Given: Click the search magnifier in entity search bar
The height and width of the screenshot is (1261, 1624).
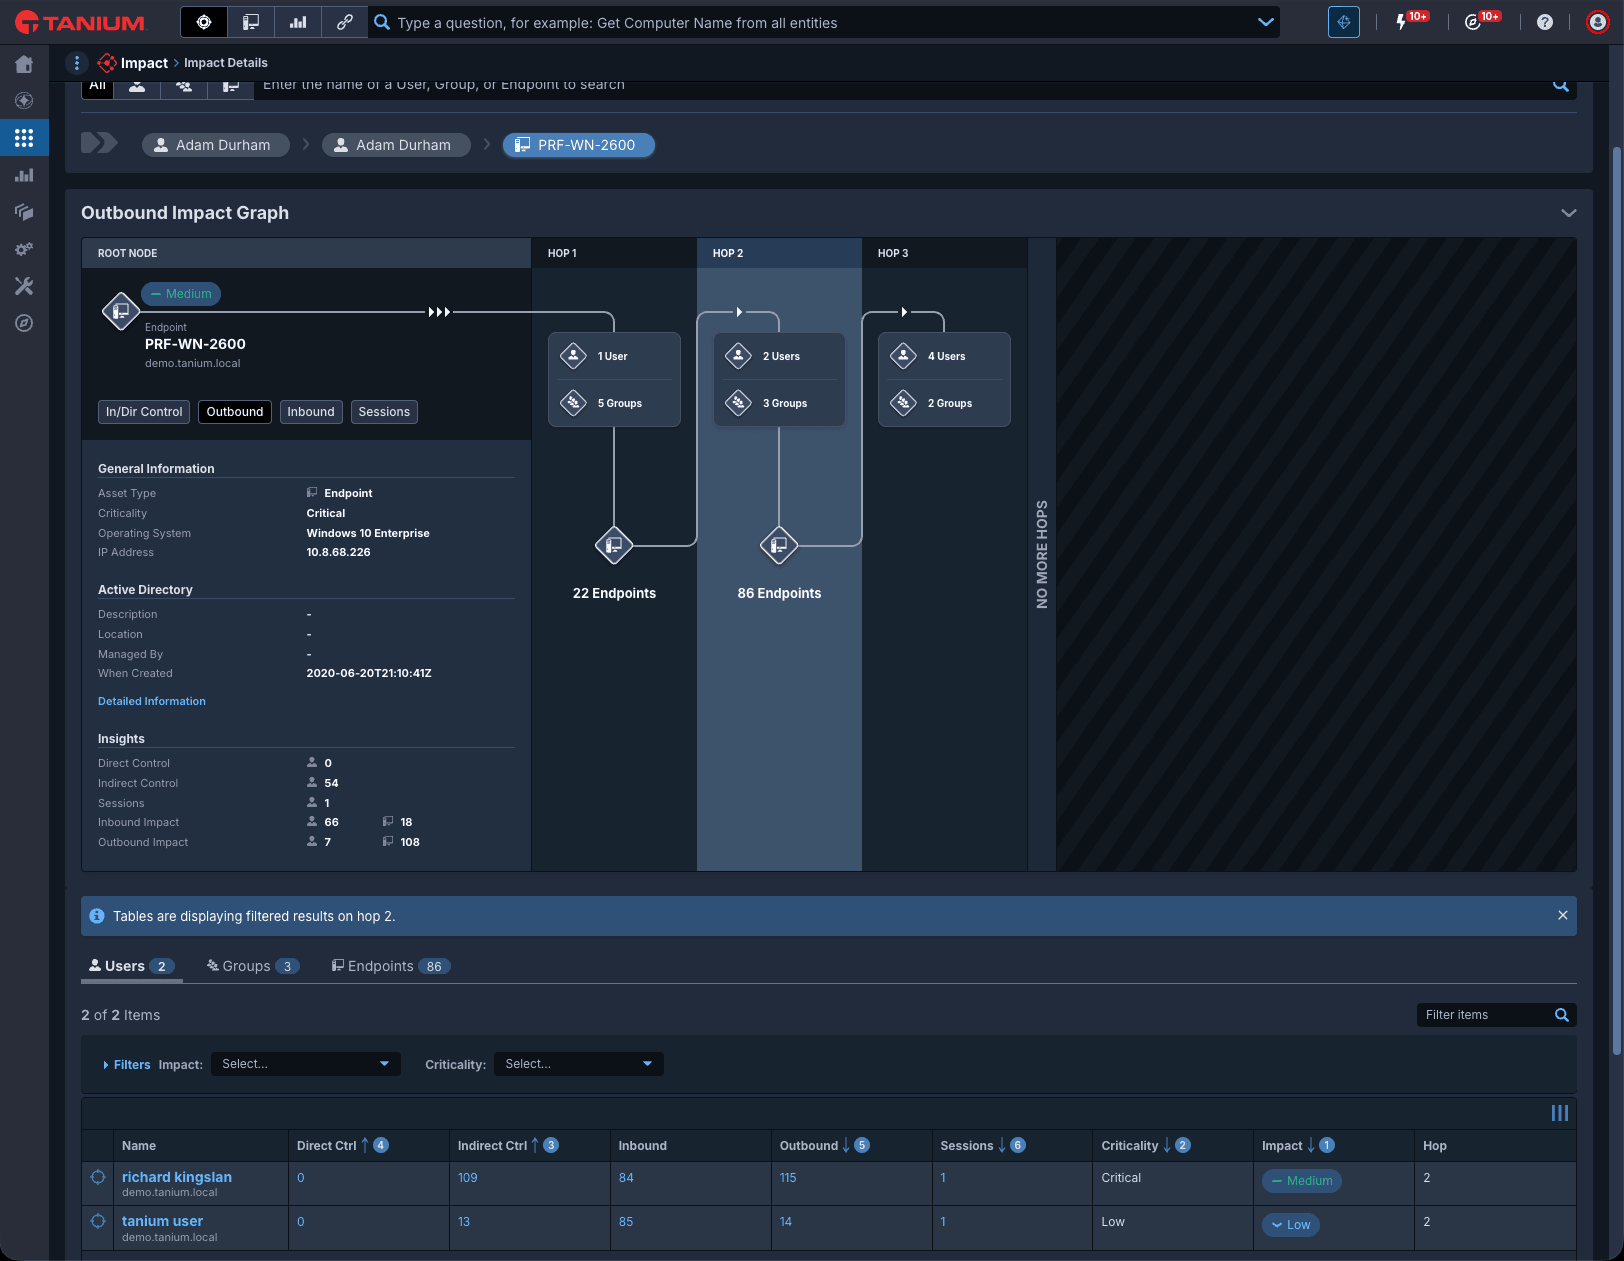Looking at the screenshot, I should 1560,85.
